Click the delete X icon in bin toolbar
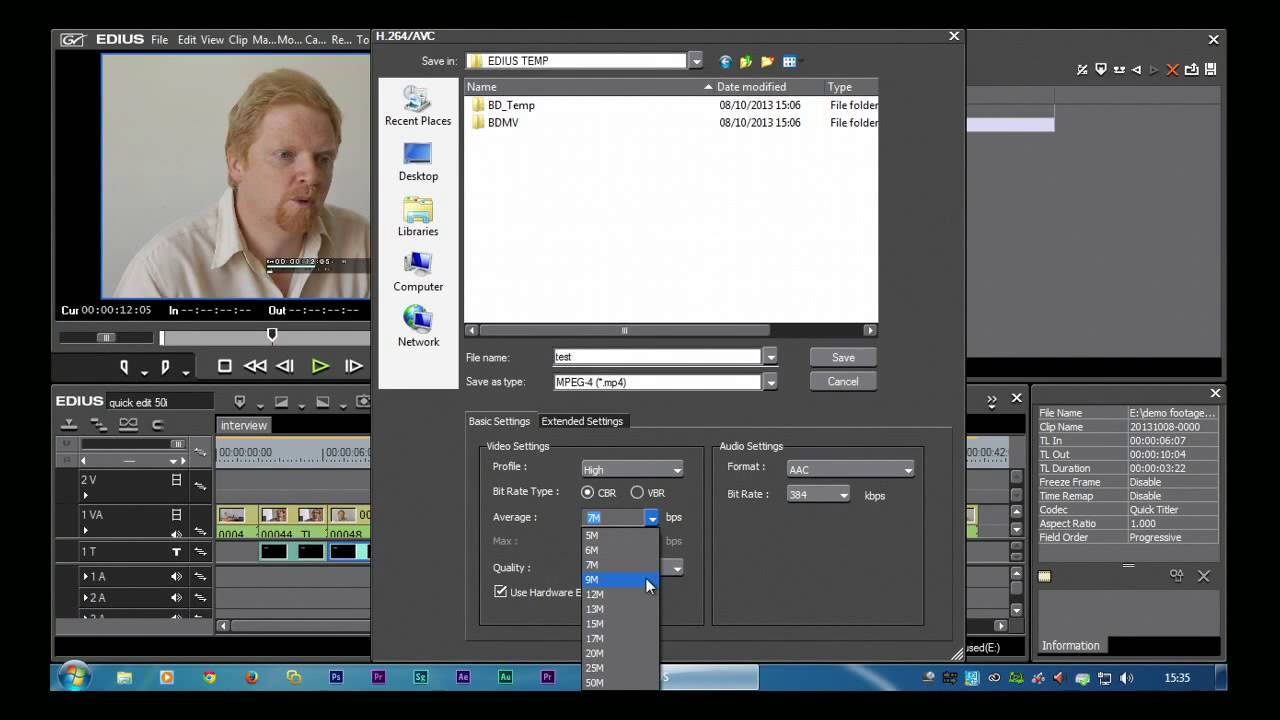 pos(1173,69)
